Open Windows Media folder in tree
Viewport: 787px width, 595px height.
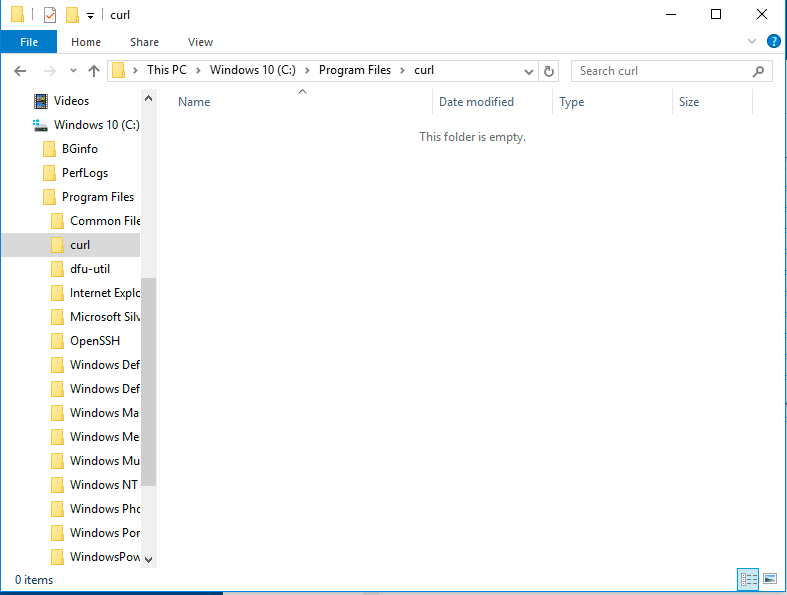pyautogui.click(x=104, y=437)
